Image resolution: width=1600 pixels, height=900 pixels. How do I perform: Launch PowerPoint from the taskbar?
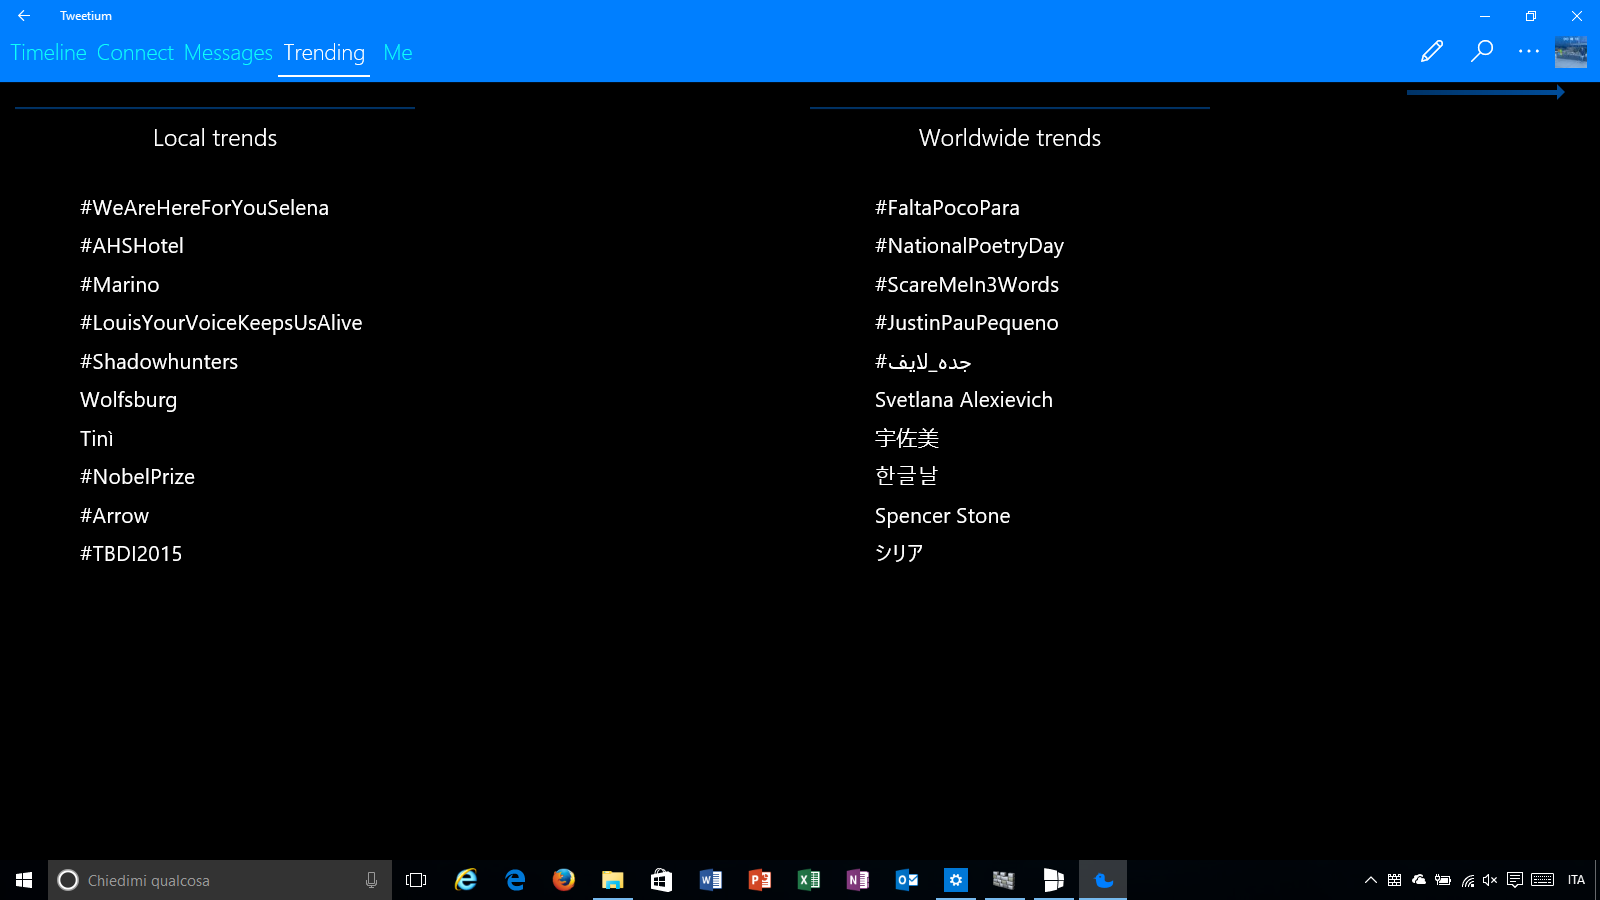pyautogui.click(x=759, y=880)
